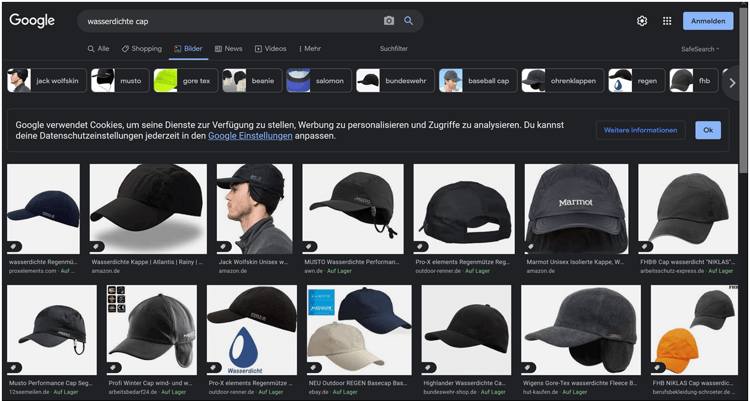Click the amazon.de source under Marmot
This screenshot has height=401, width=750.
[540, 271]
